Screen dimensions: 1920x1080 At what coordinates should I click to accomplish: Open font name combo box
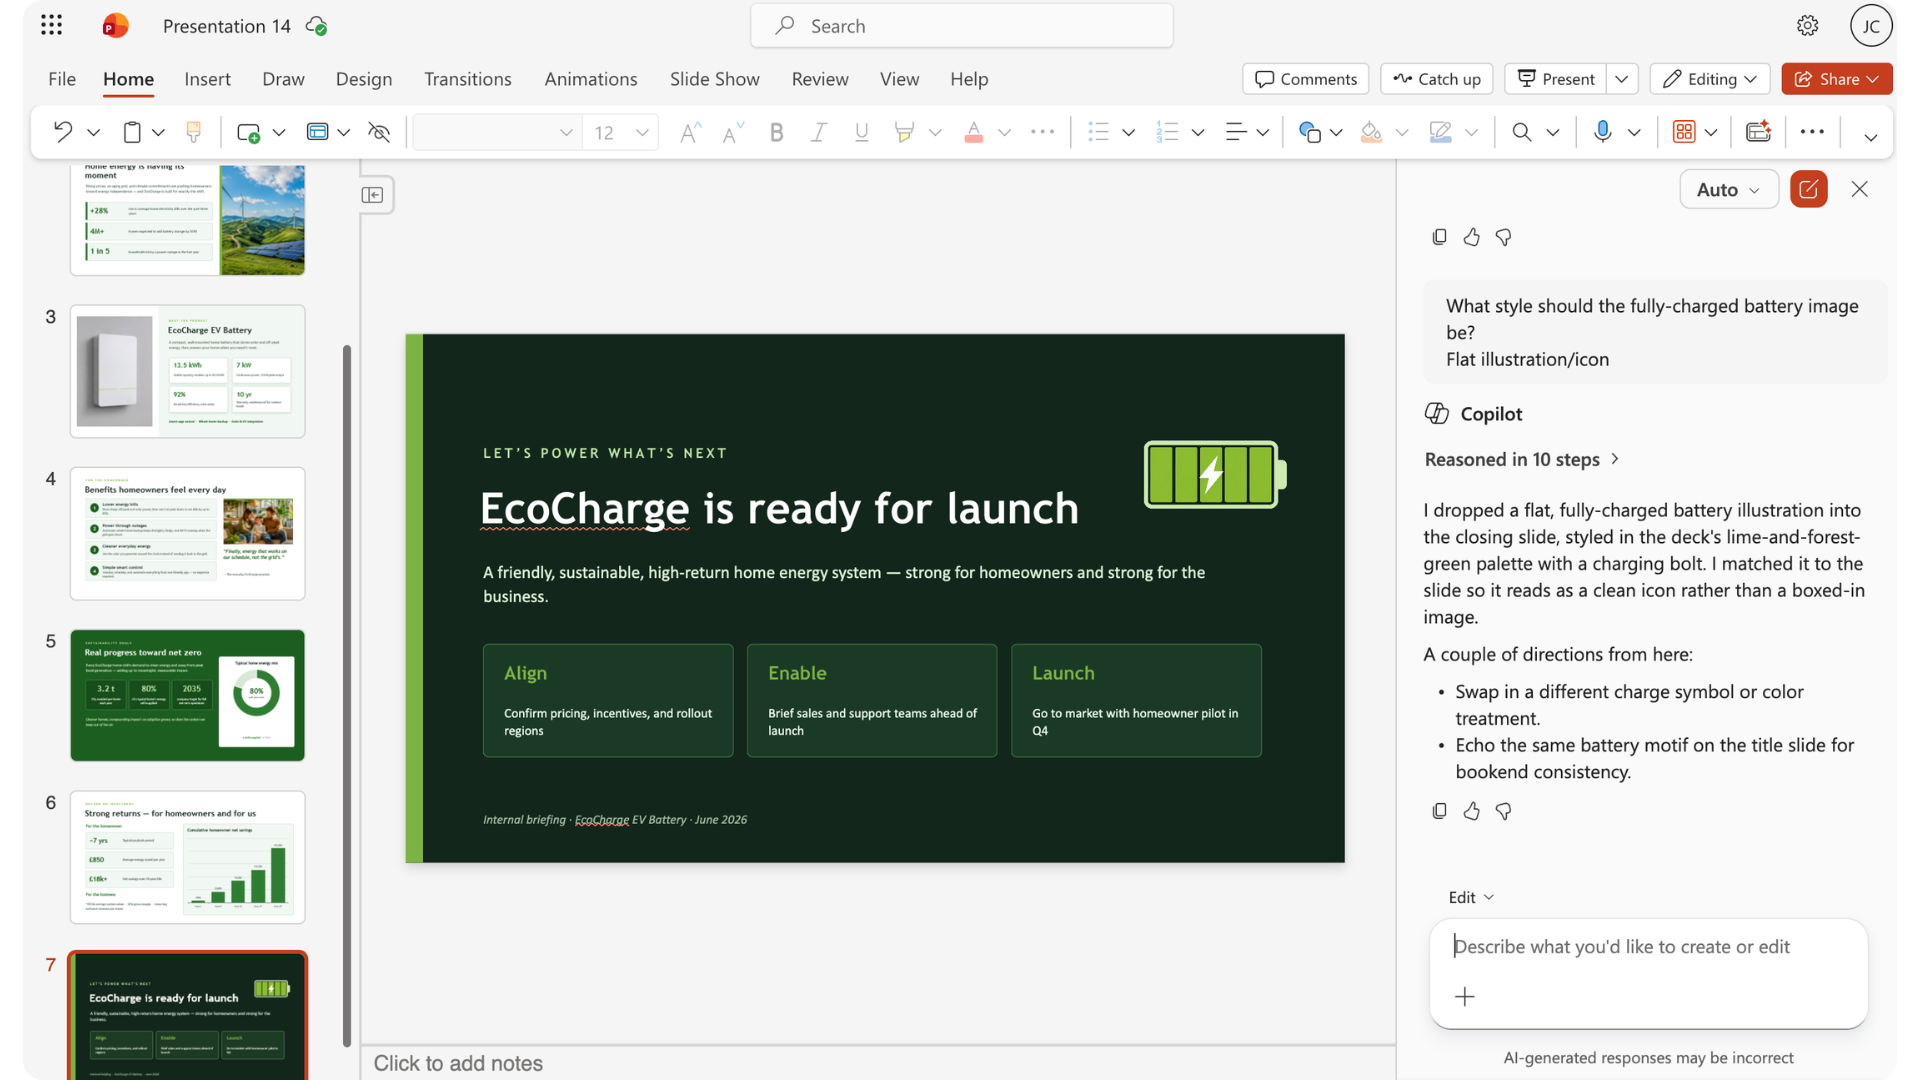pyautogui.click(x=496, y=132)
